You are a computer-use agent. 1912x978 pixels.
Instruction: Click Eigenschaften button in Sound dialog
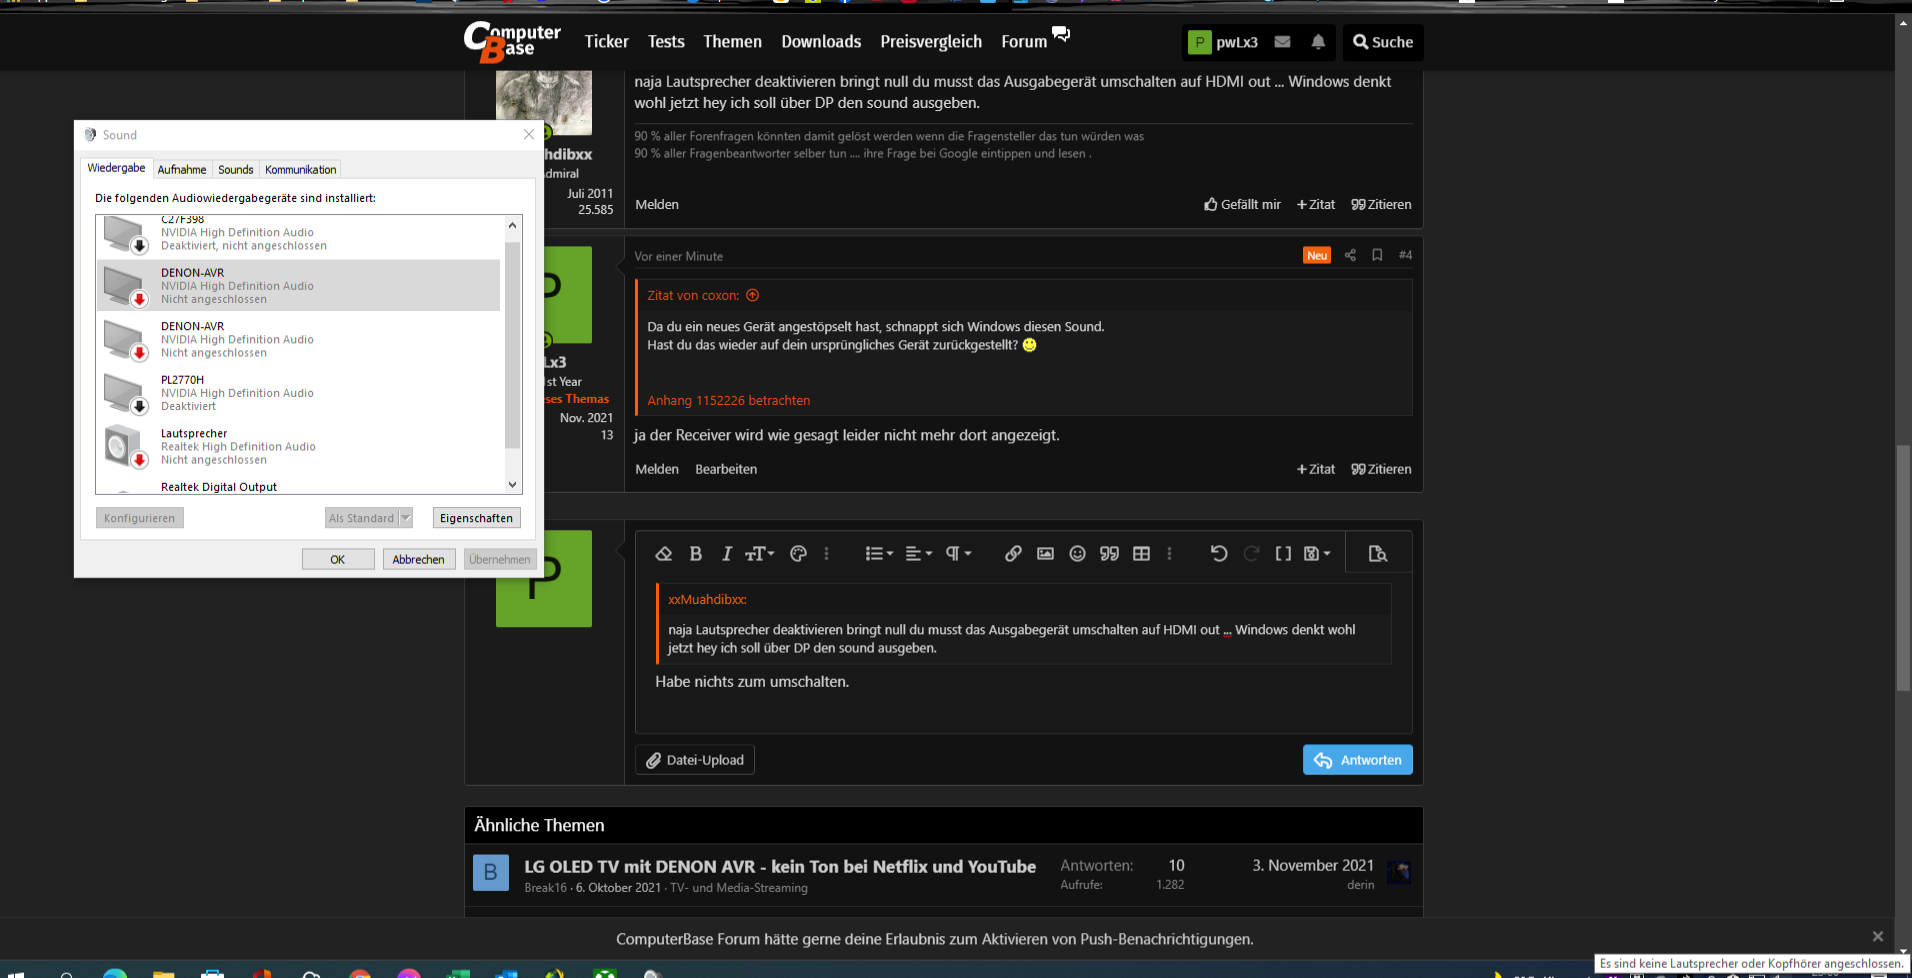click(476, 518)
